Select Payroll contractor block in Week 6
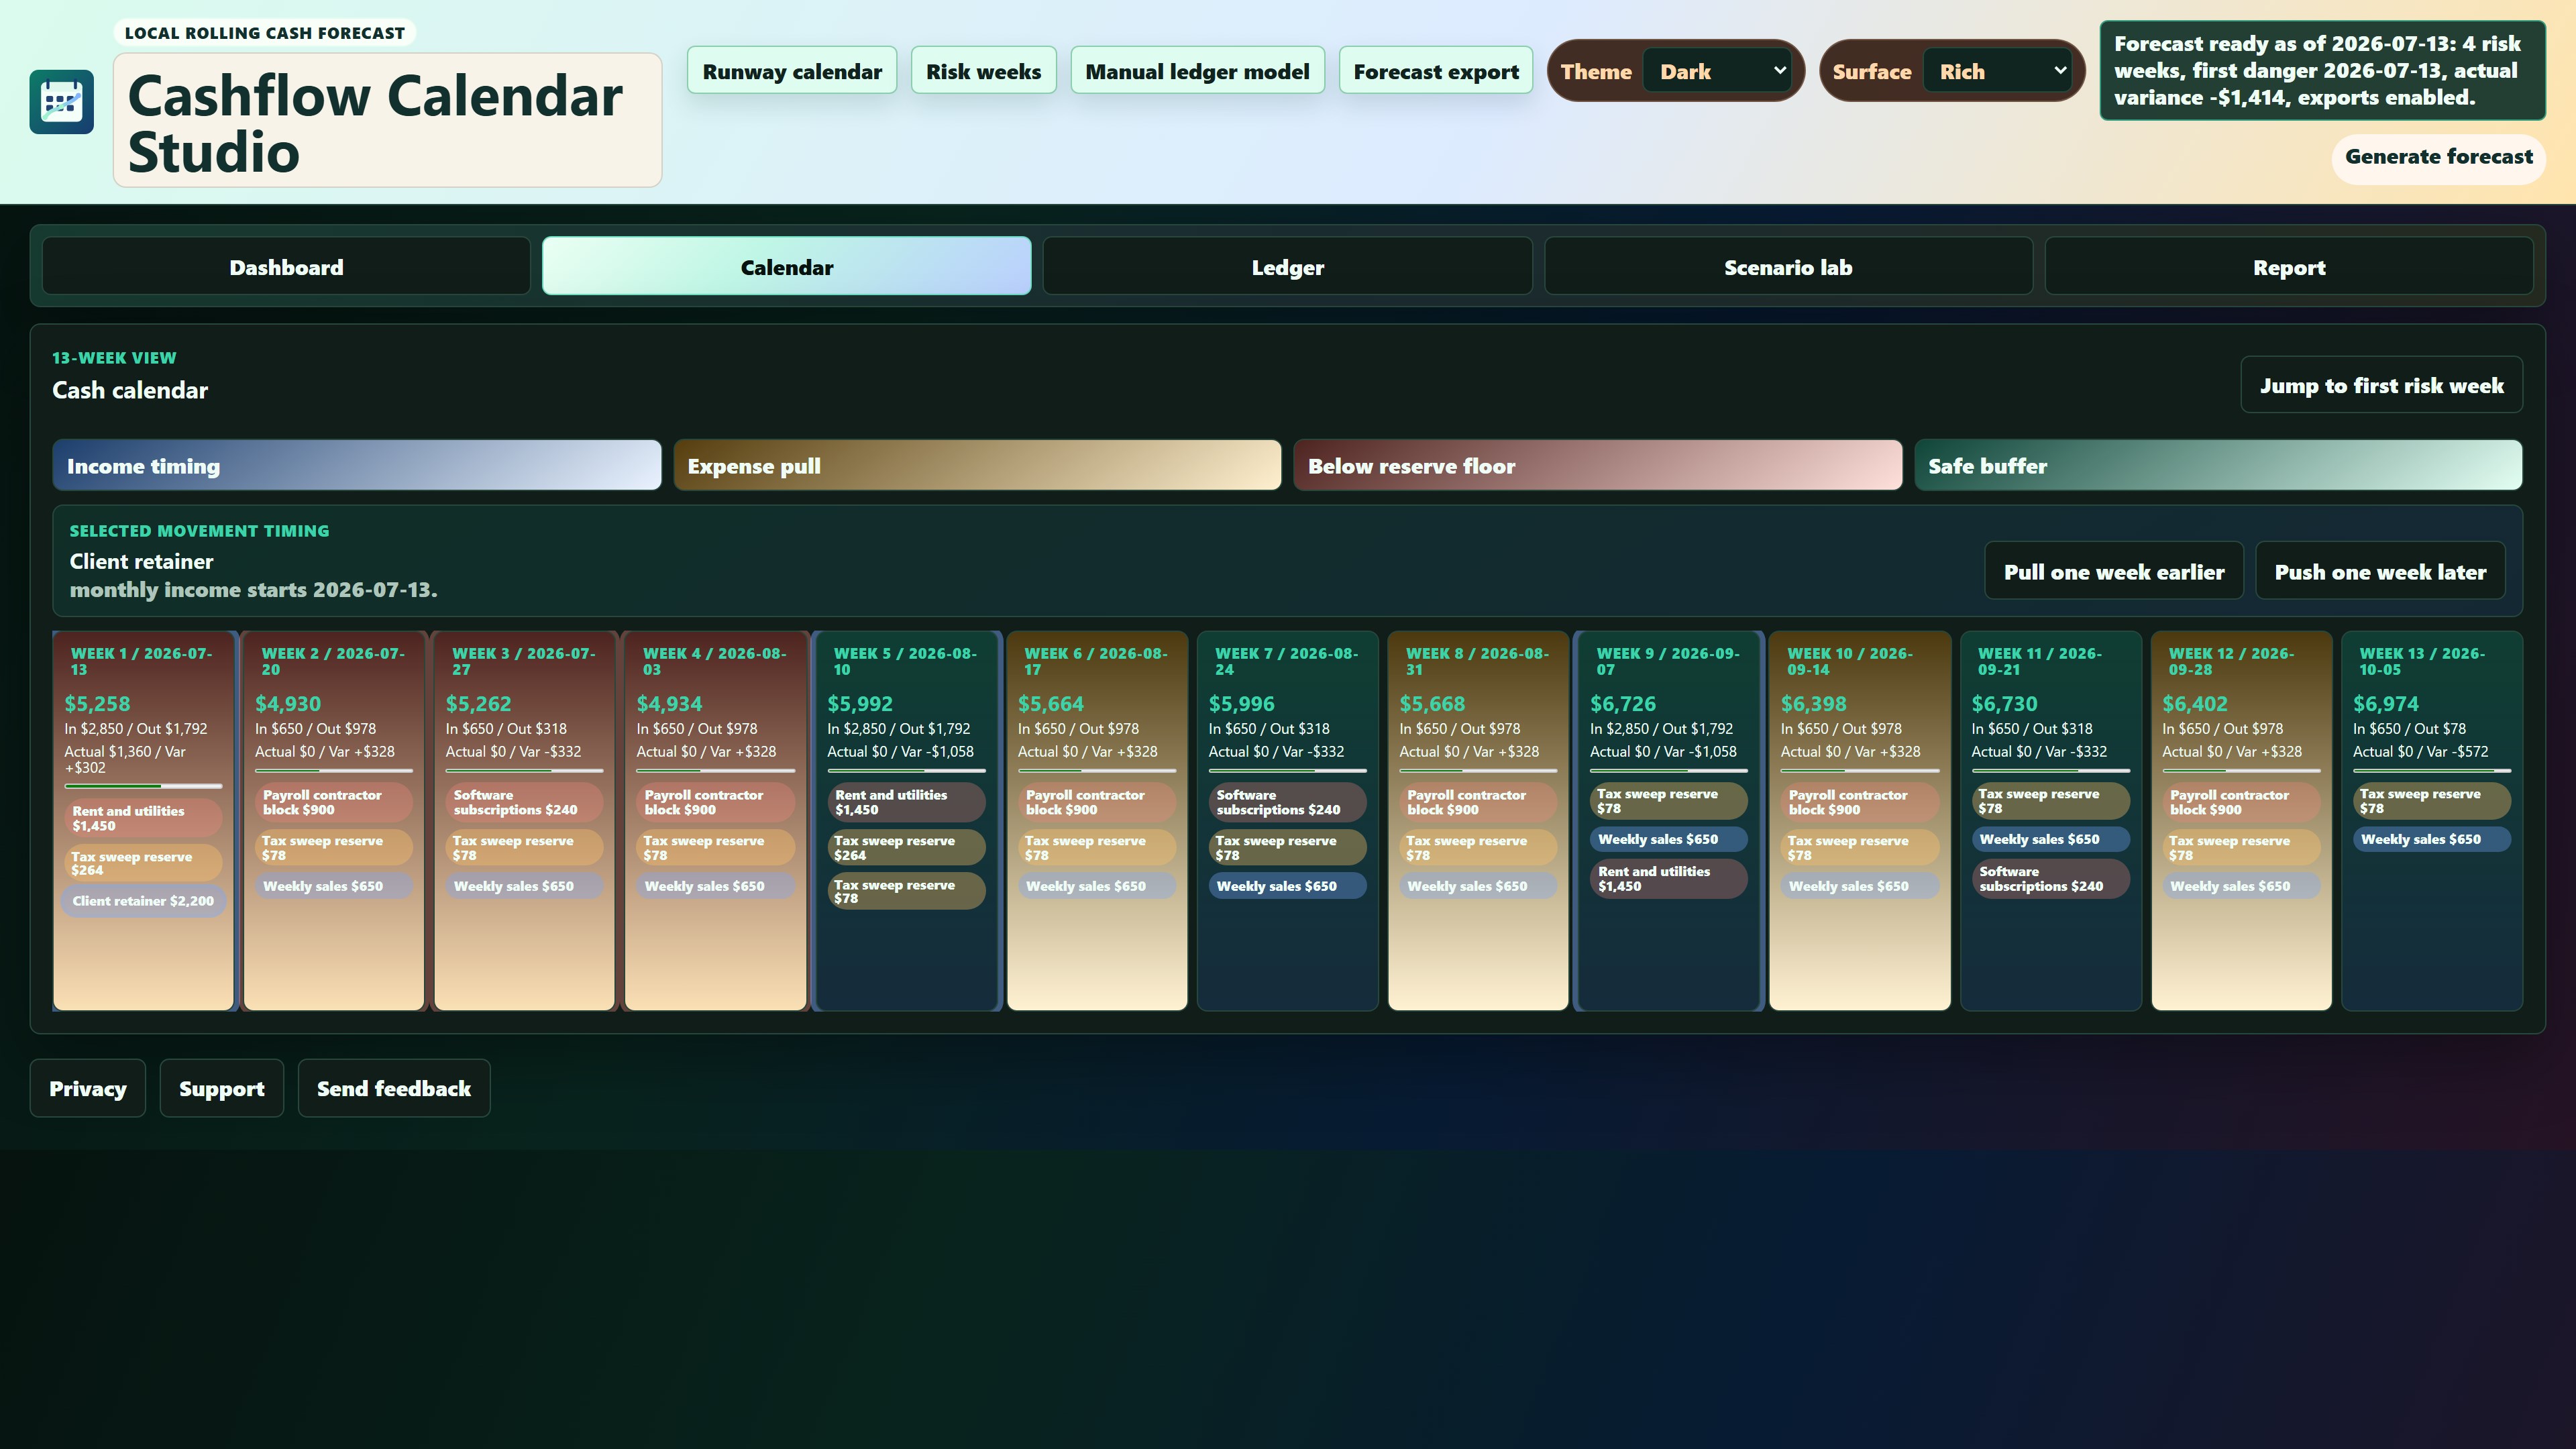The height and width of the screenshot is (1449, 2576). point(1097,802)
